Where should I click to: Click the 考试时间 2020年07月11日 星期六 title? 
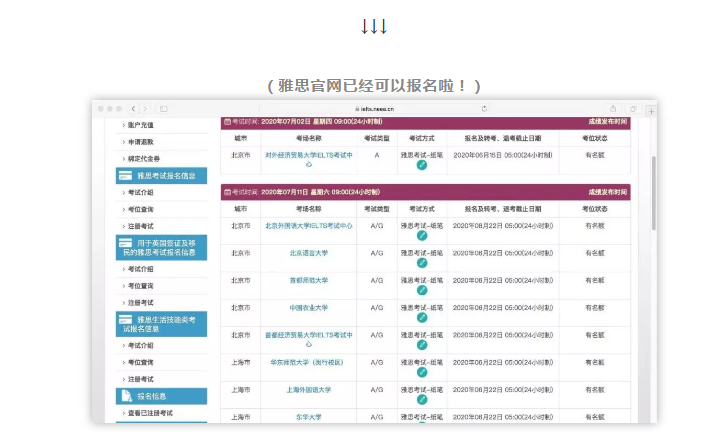click(x=302, y=192)
